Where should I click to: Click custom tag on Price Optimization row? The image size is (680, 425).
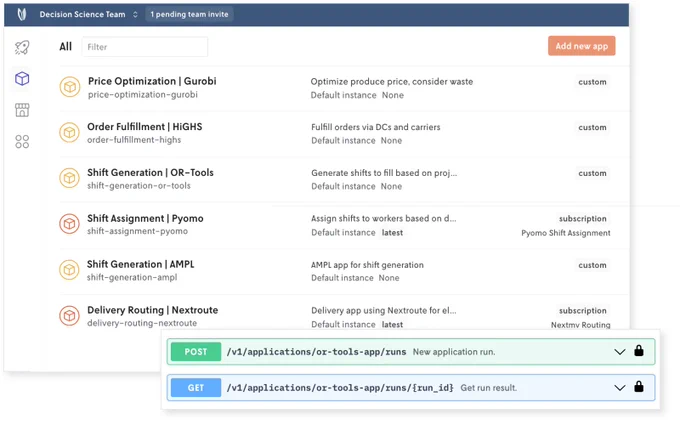coord(592,82)
